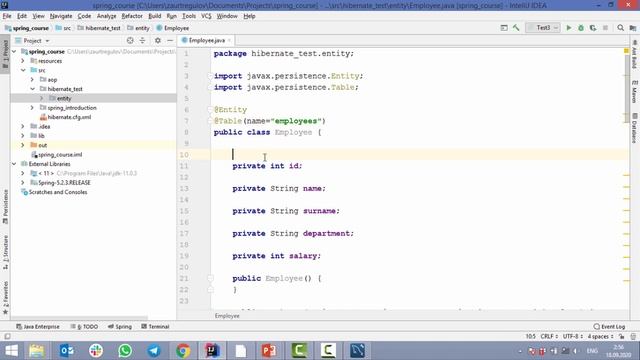640x360 pixels.
Task: Open Chrome from the taskbar
Action: coord(183,351)
